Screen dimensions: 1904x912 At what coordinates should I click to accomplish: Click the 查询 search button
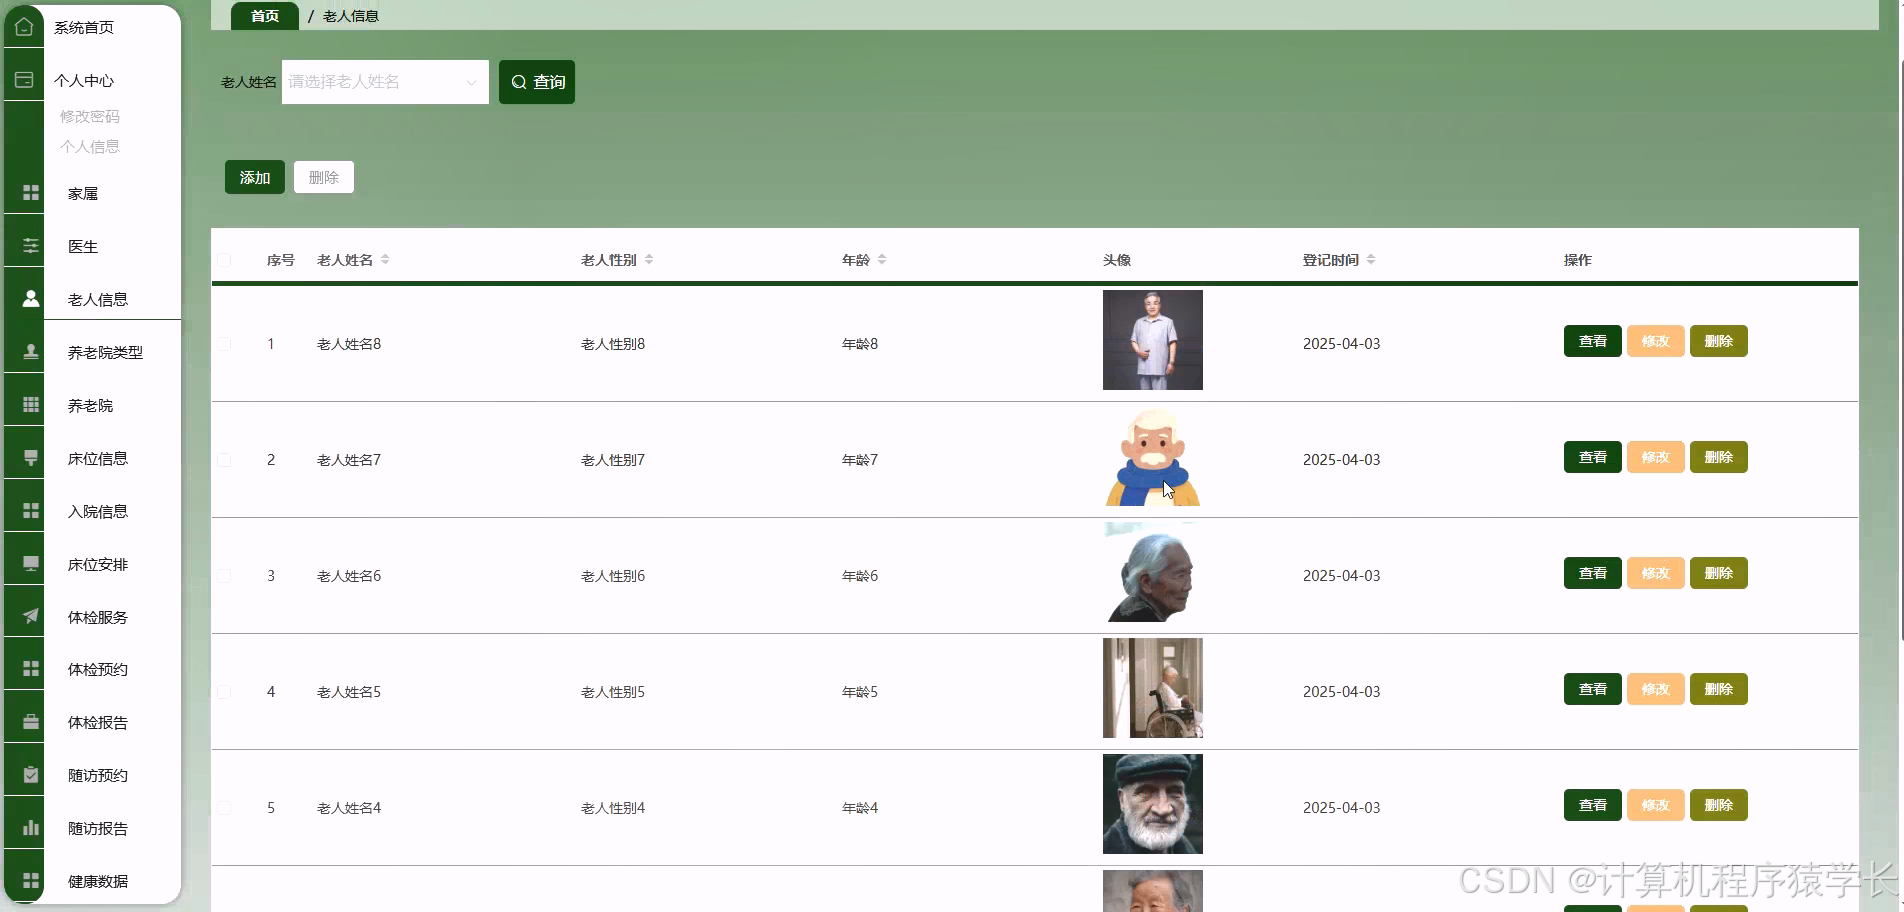(x=537, y=82)
